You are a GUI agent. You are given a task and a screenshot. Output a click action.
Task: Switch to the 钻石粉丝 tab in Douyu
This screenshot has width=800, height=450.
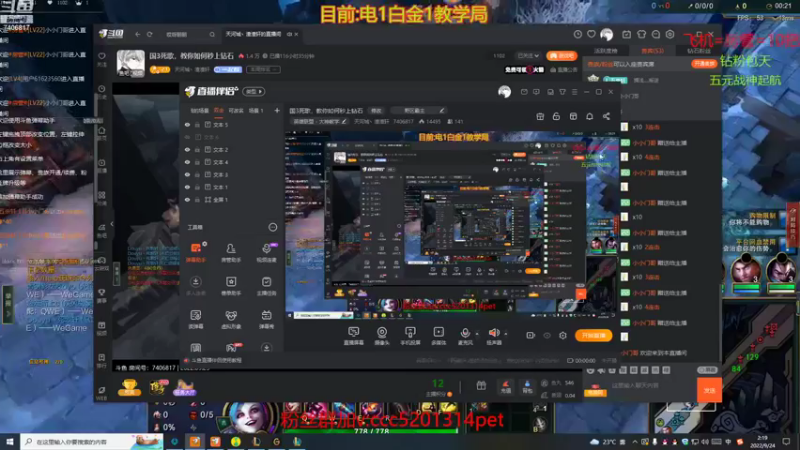698,51
